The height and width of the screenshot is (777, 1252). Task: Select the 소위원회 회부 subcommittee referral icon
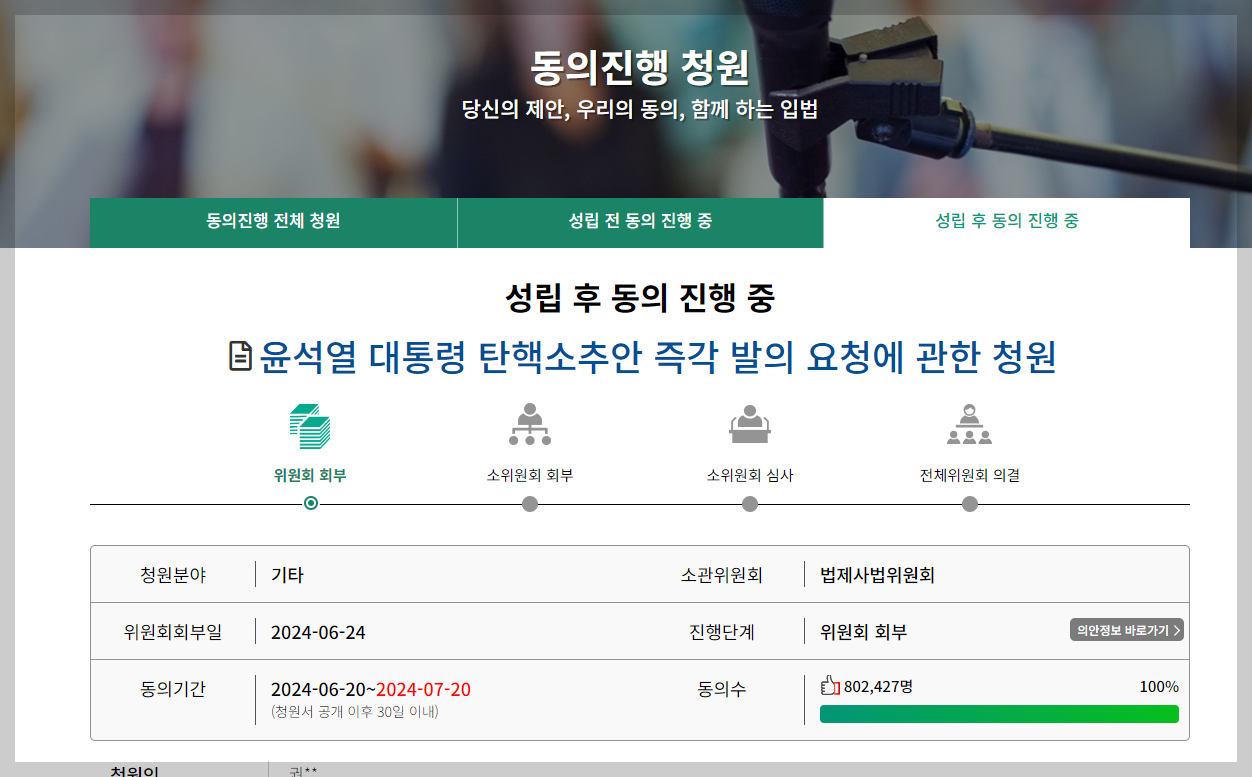(x=530, y=425)
